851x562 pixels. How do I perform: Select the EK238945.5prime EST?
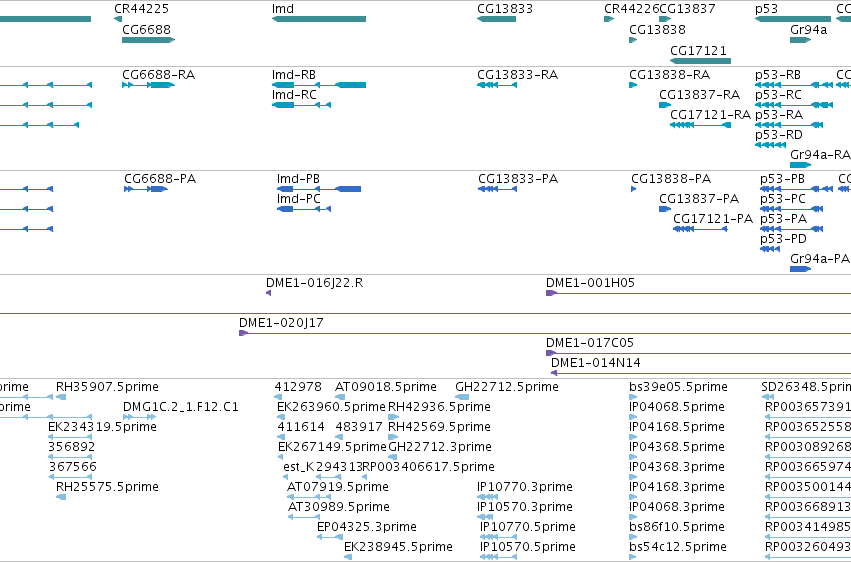pos(348,557)
